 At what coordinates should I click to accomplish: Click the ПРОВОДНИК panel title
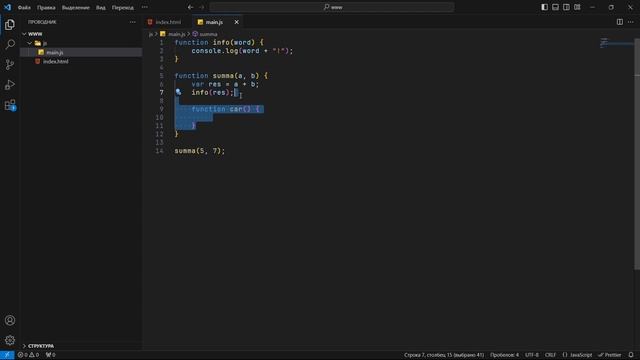coord(42,22)
